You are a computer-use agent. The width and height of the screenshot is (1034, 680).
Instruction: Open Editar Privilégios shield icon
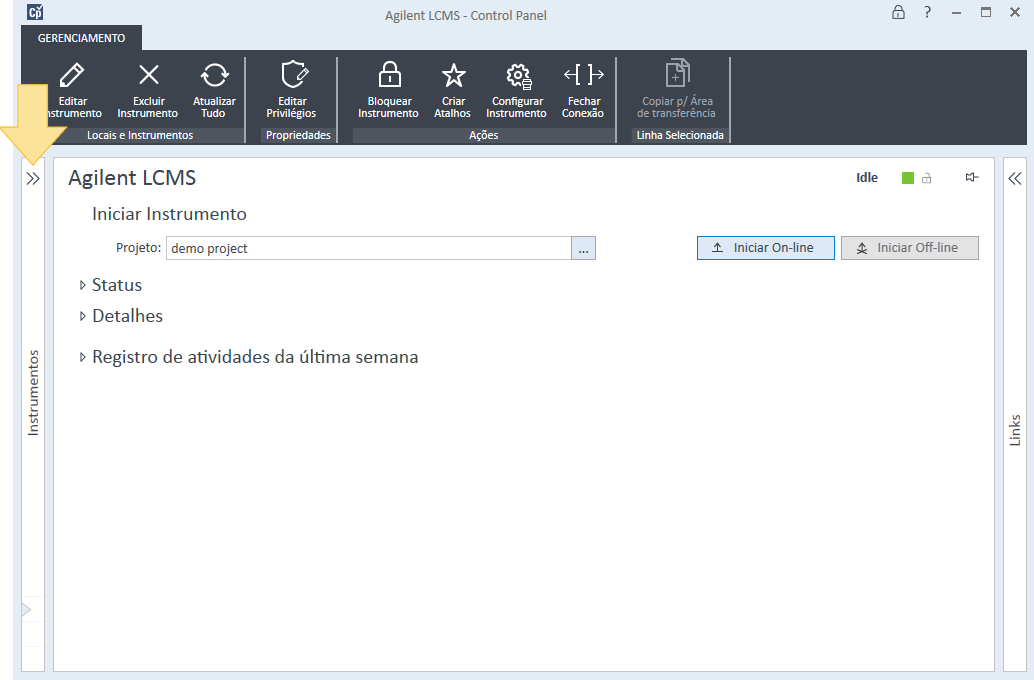(294, 75)
